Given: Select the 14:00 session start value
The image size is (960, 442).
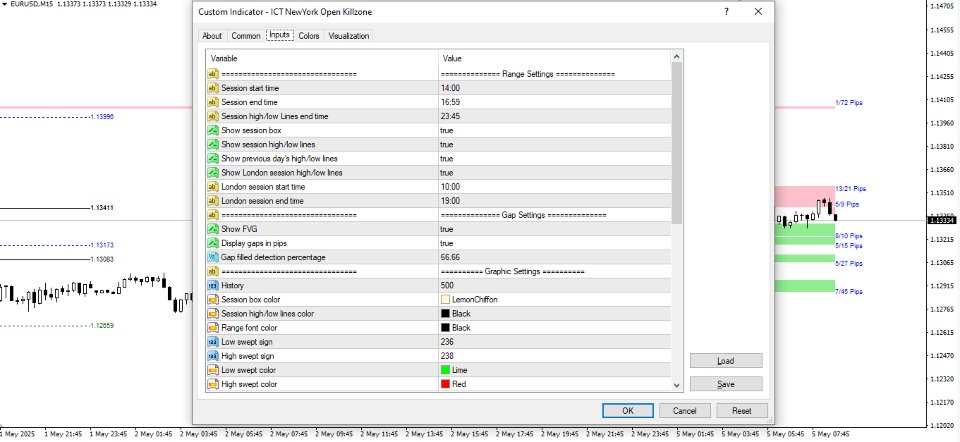Looking at the screenshot, I should pos(450,88).
